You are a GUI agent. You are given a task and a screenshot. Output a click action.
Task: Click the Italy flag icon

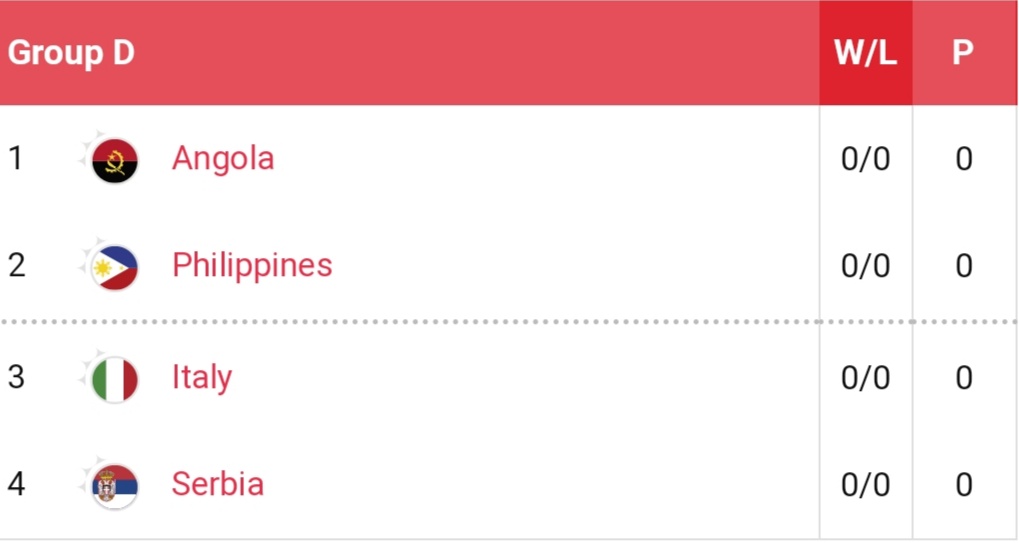pos(114,379)
